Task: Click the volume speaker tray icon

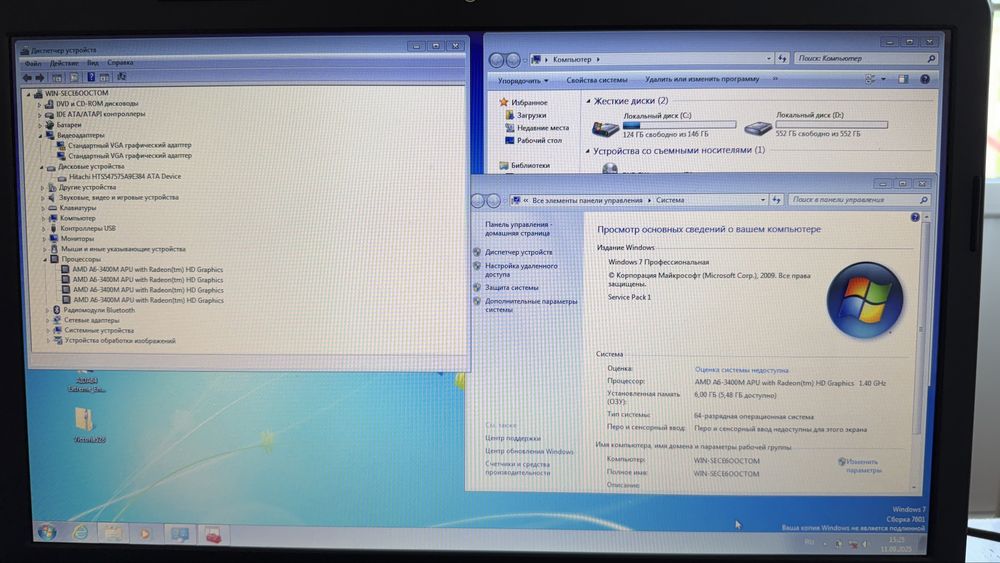Action: click(x=865, y=544)
